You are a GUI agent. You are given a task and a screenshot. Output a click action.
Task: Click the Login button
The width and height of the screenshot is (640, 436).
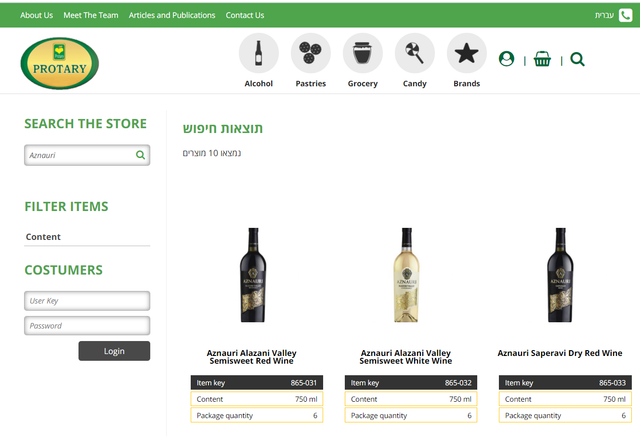[x=114, y=351]
